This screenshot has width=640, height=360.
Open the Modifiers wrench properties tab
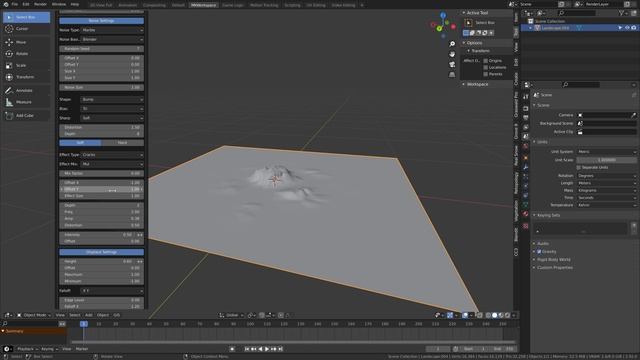(525, 167)
